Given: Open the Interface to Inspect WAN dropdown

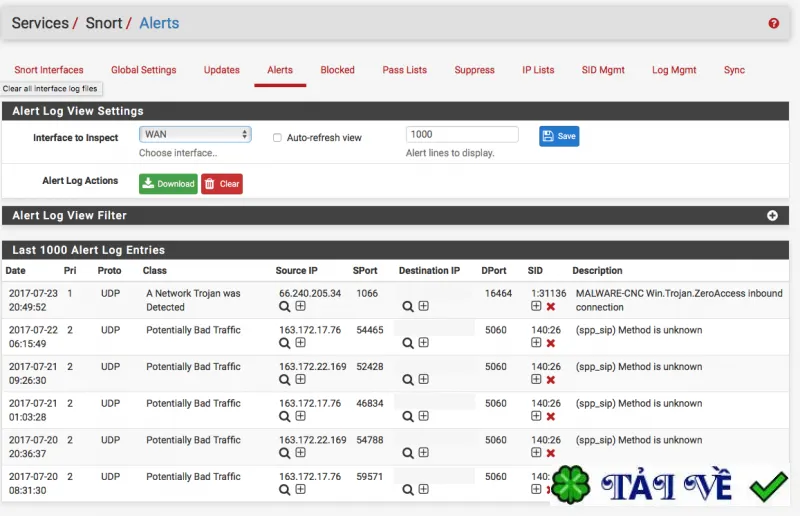Looking at the screenshot, I should (x=195, y=135).
